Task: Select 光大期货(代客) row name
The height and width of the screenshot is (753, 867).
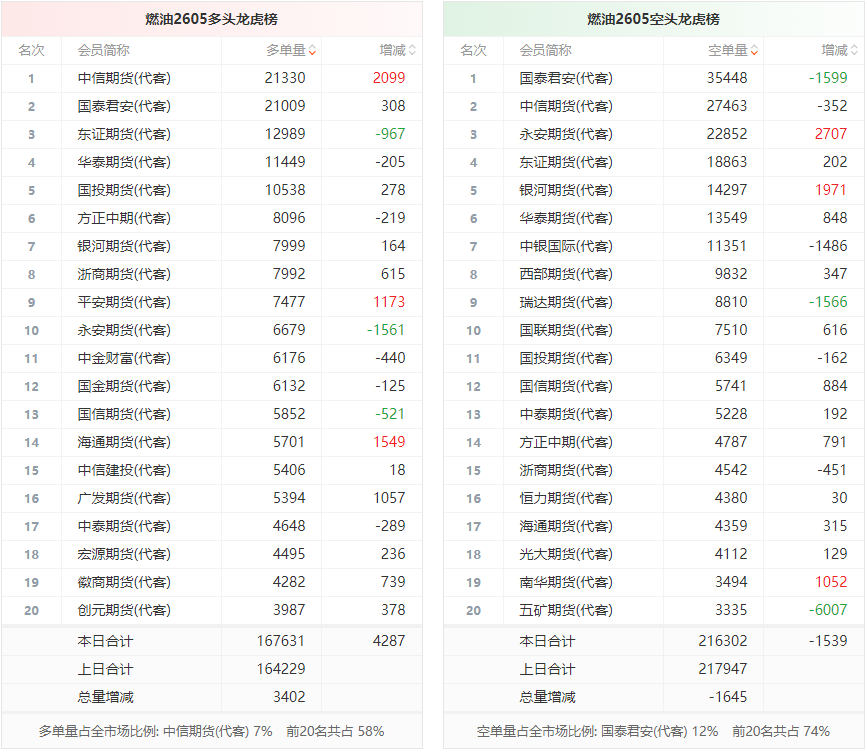Action: (566, 555)
